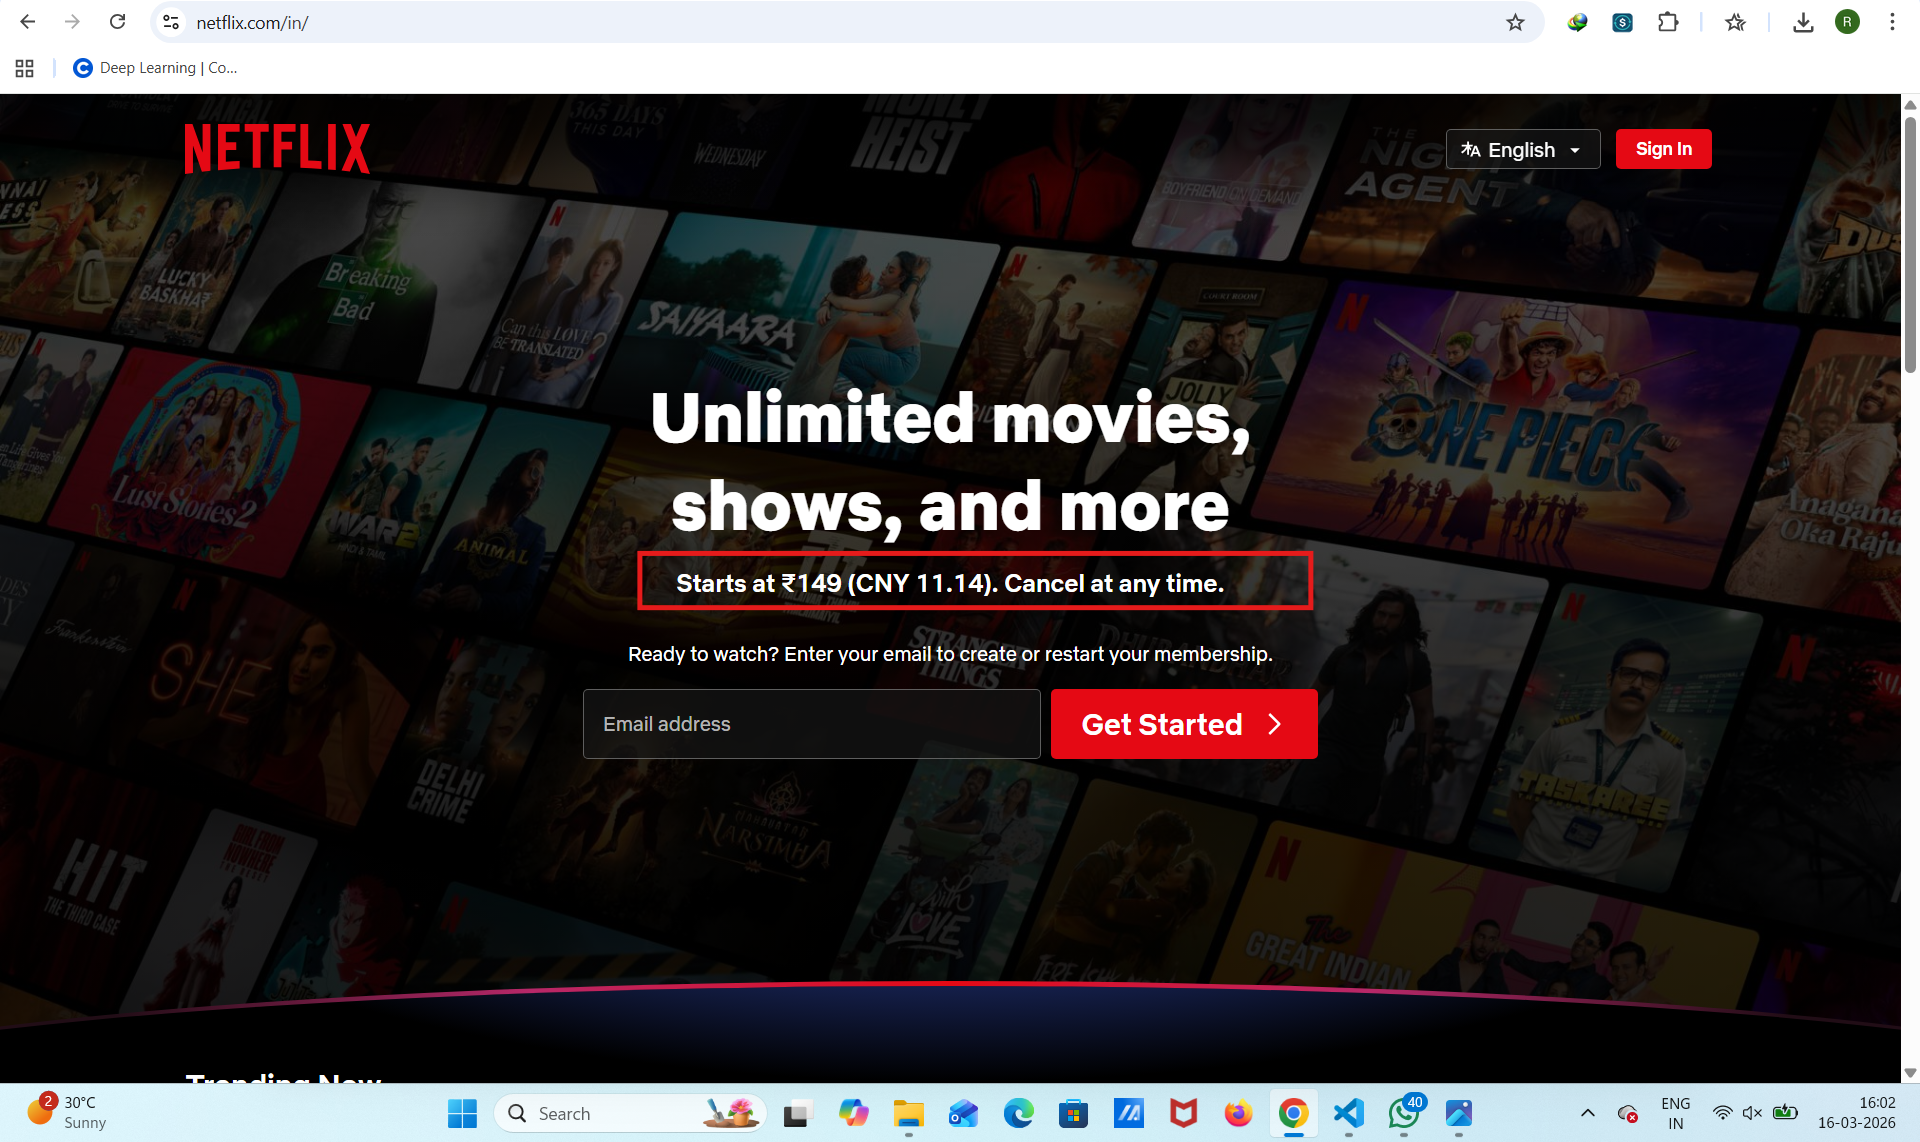
Task: Open the Extensions puzzle menu
Action: click(x=1667, y=22)
